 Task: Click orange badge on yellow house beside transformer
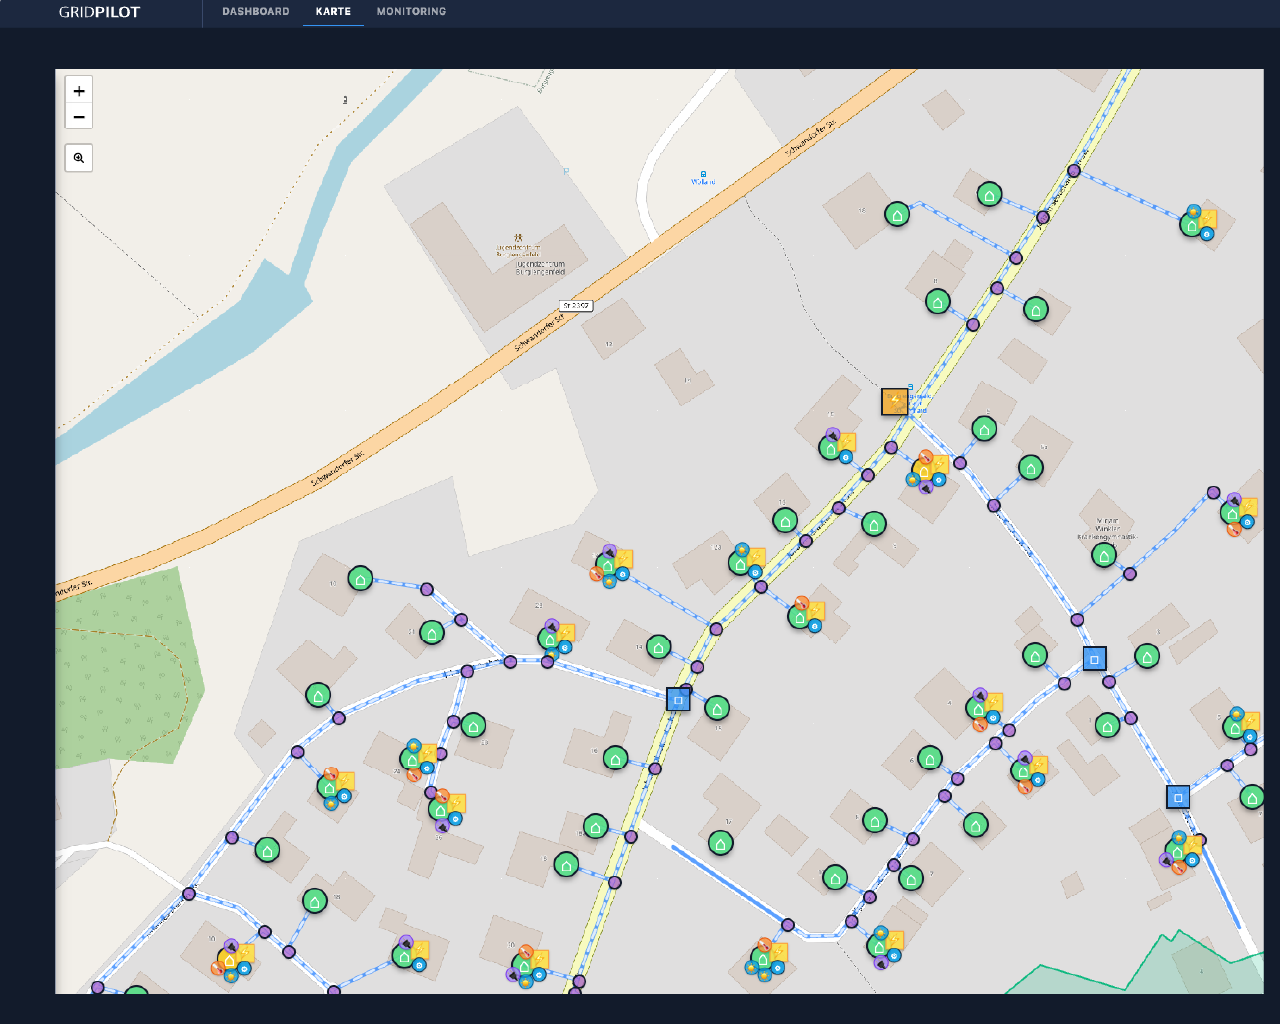tap(925, 457)
